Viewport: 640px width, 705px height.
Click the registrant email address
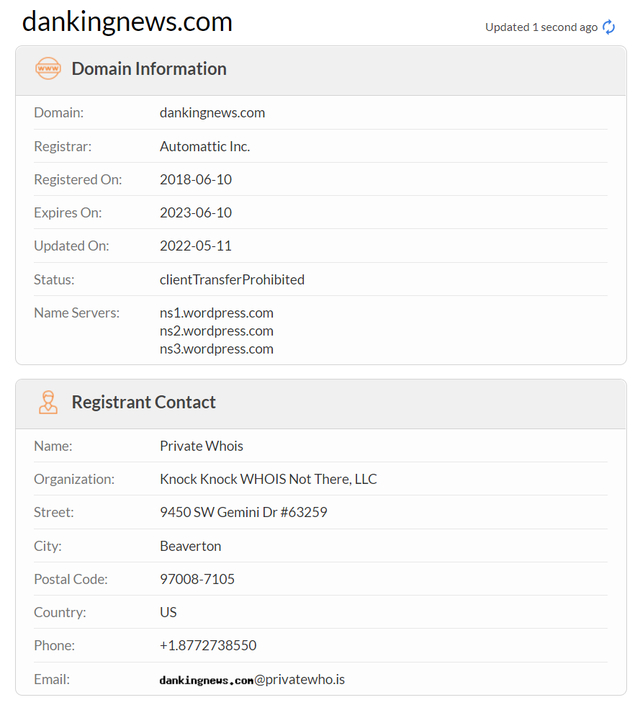[x=252, y=679]
